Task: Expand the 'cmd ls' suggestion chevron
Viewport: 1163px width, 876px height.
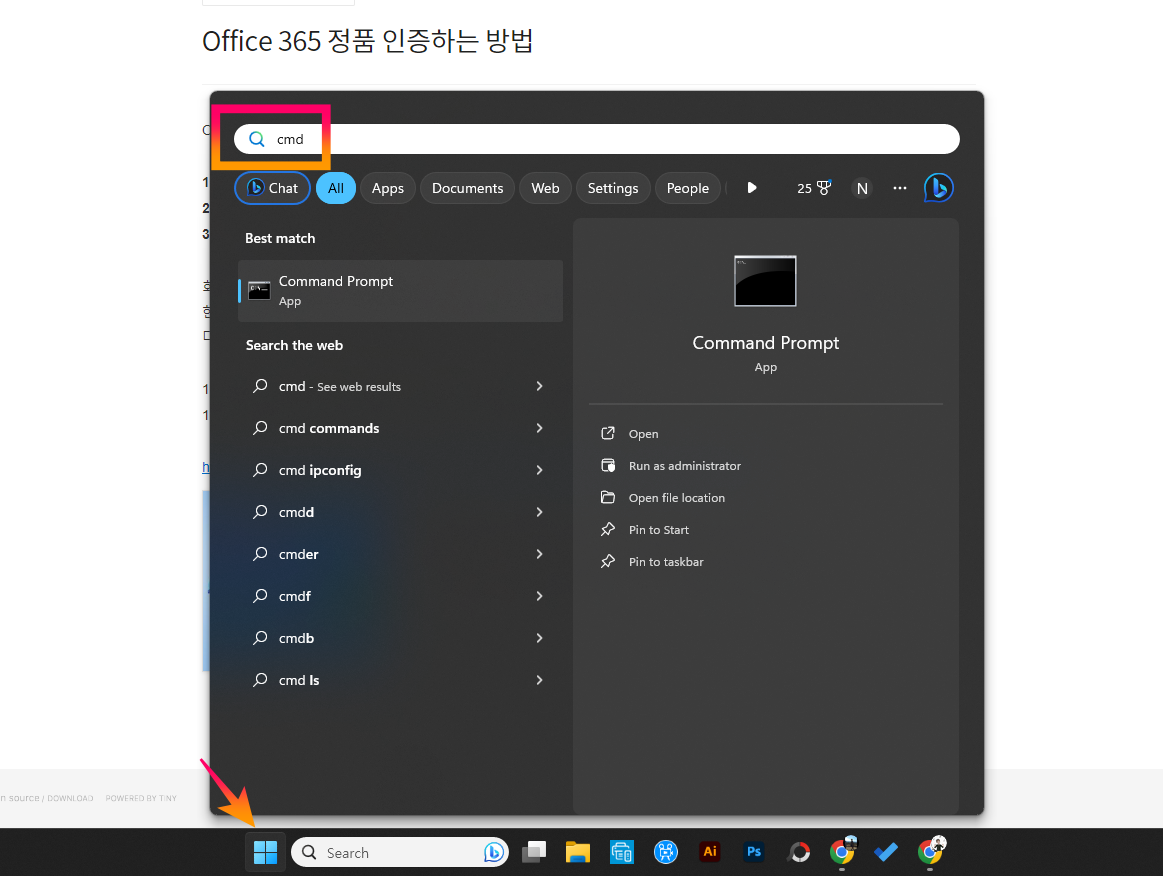Action: 539,680
